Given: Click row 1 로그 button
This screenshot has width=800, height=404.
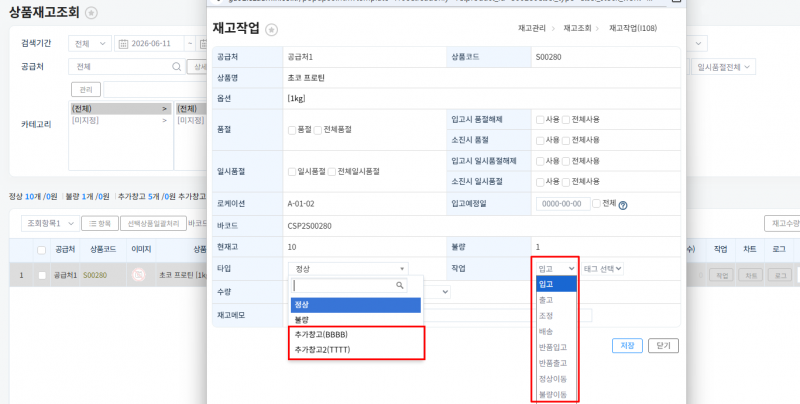Looking at the screenshot, I should pyautogui.click(x=779, y=275).
